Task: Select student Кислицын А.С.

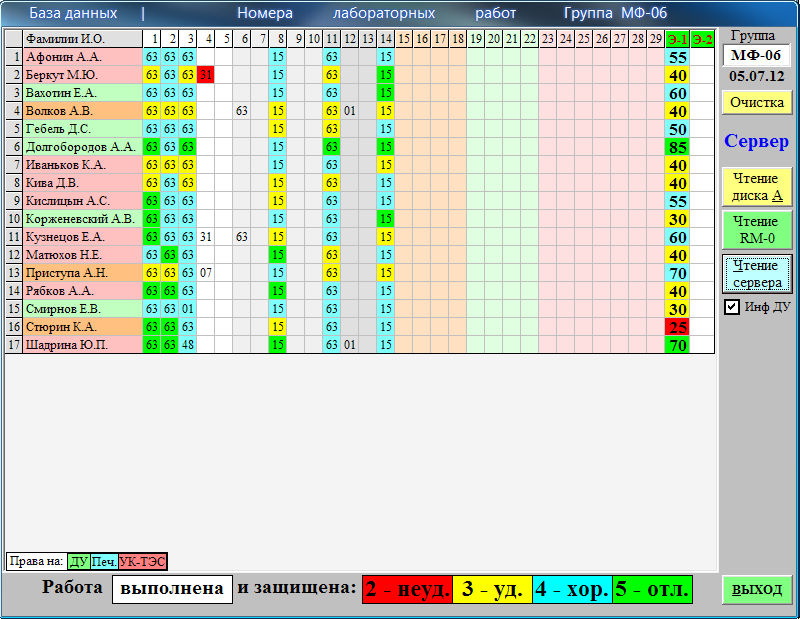Action: point(83,201)
